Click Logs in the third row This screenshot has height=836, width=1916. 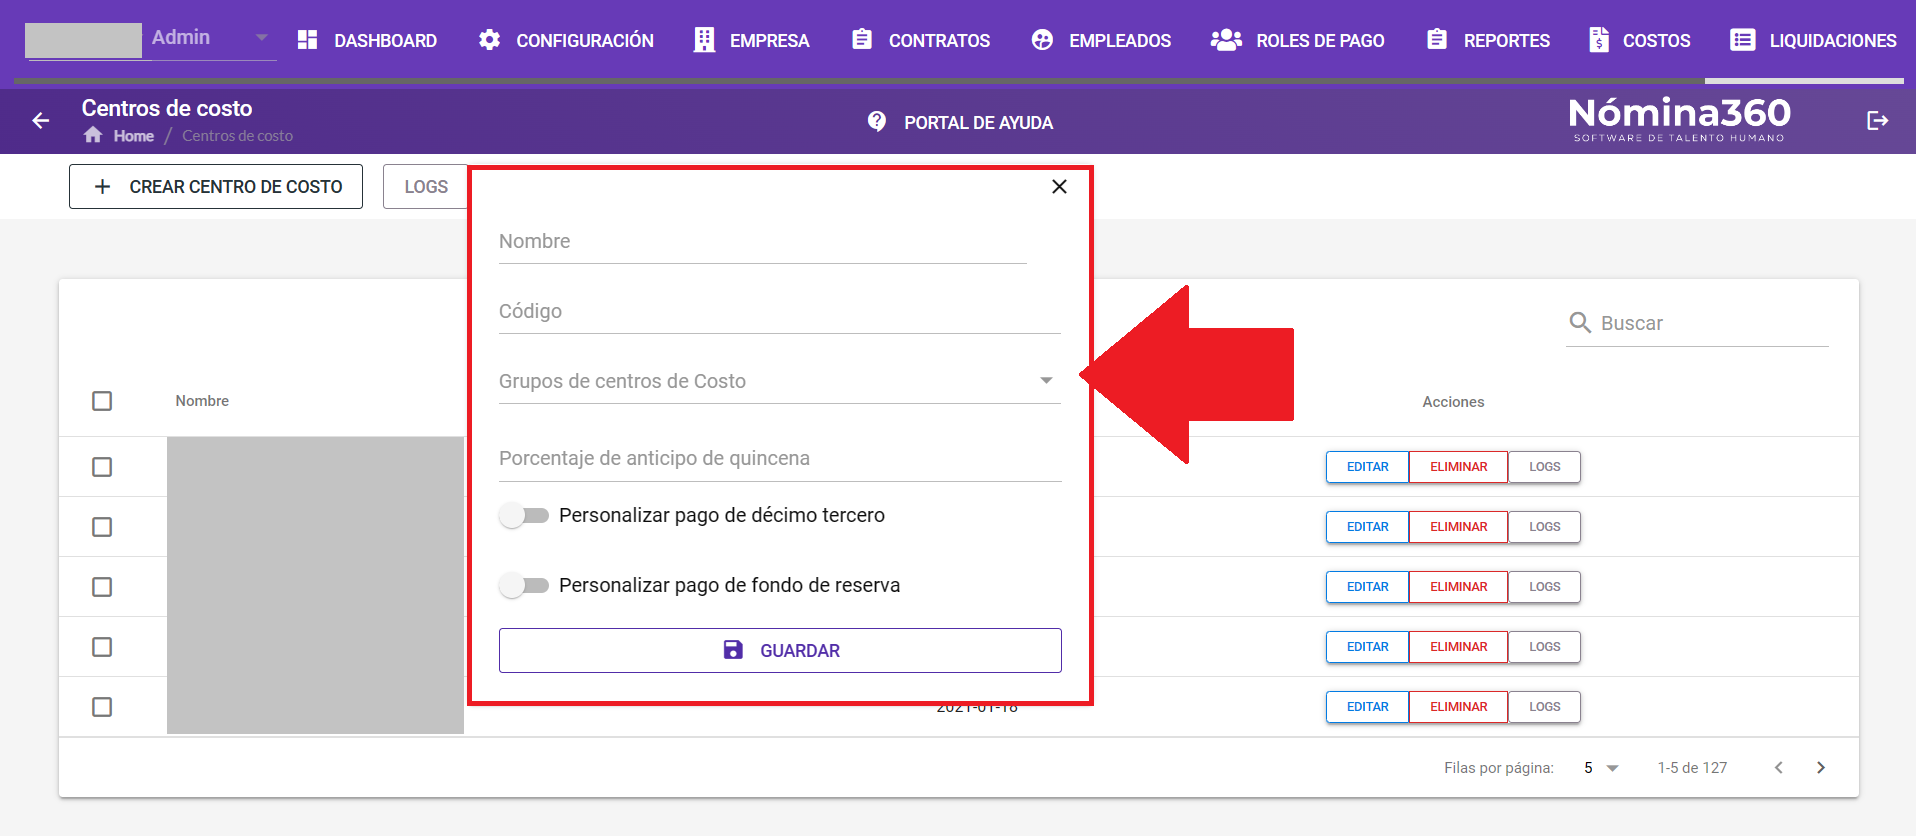click(x=1544, y=587)
